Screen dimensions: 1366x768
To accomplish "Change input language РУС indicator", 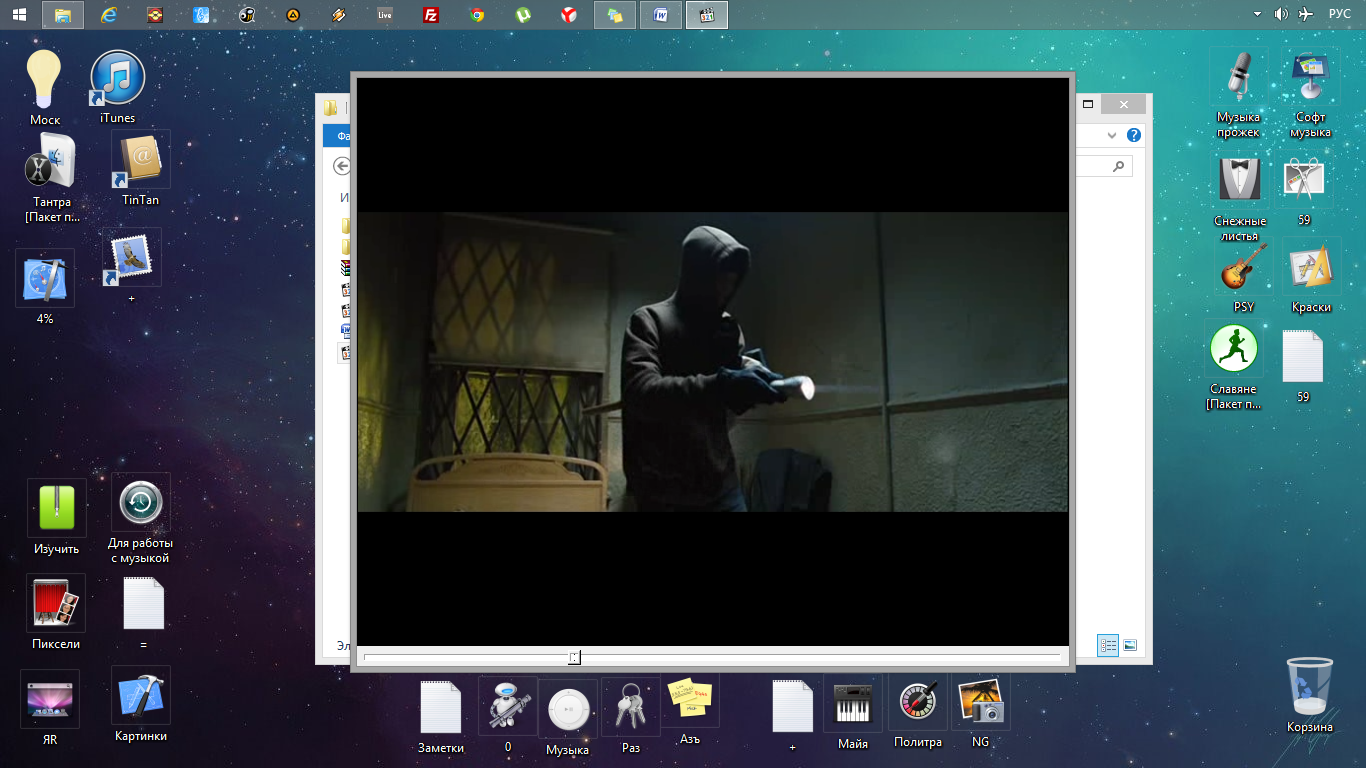I will 1339,14.
